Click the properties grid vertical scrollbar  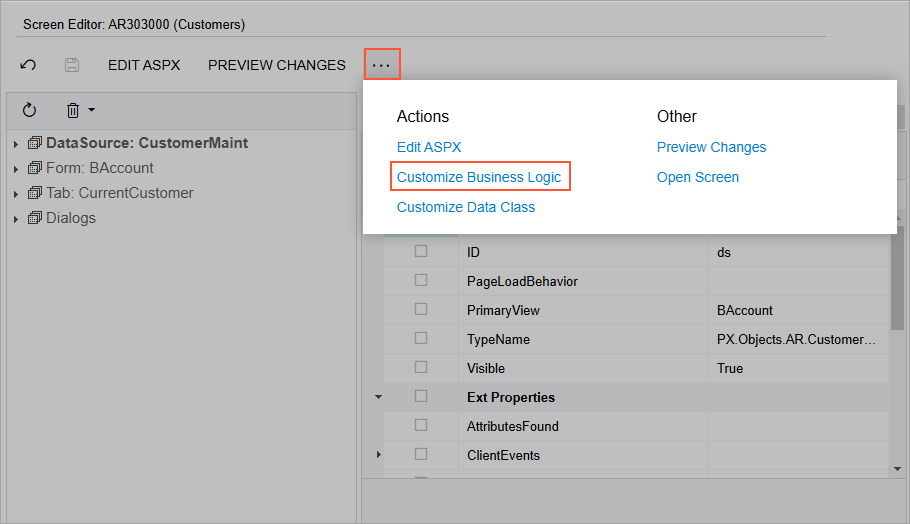point(897,300)
